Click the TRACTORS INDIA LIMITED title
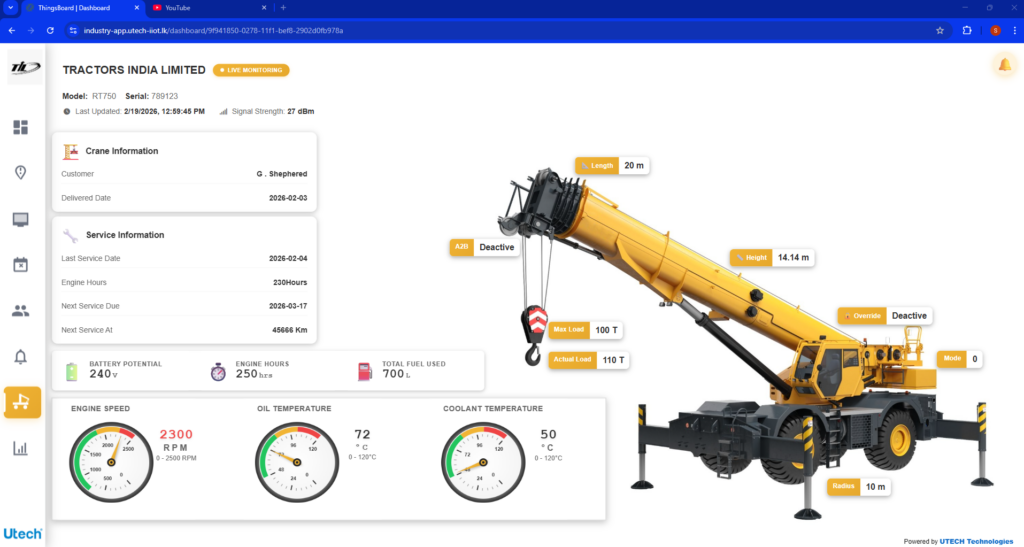 [134, 70]
